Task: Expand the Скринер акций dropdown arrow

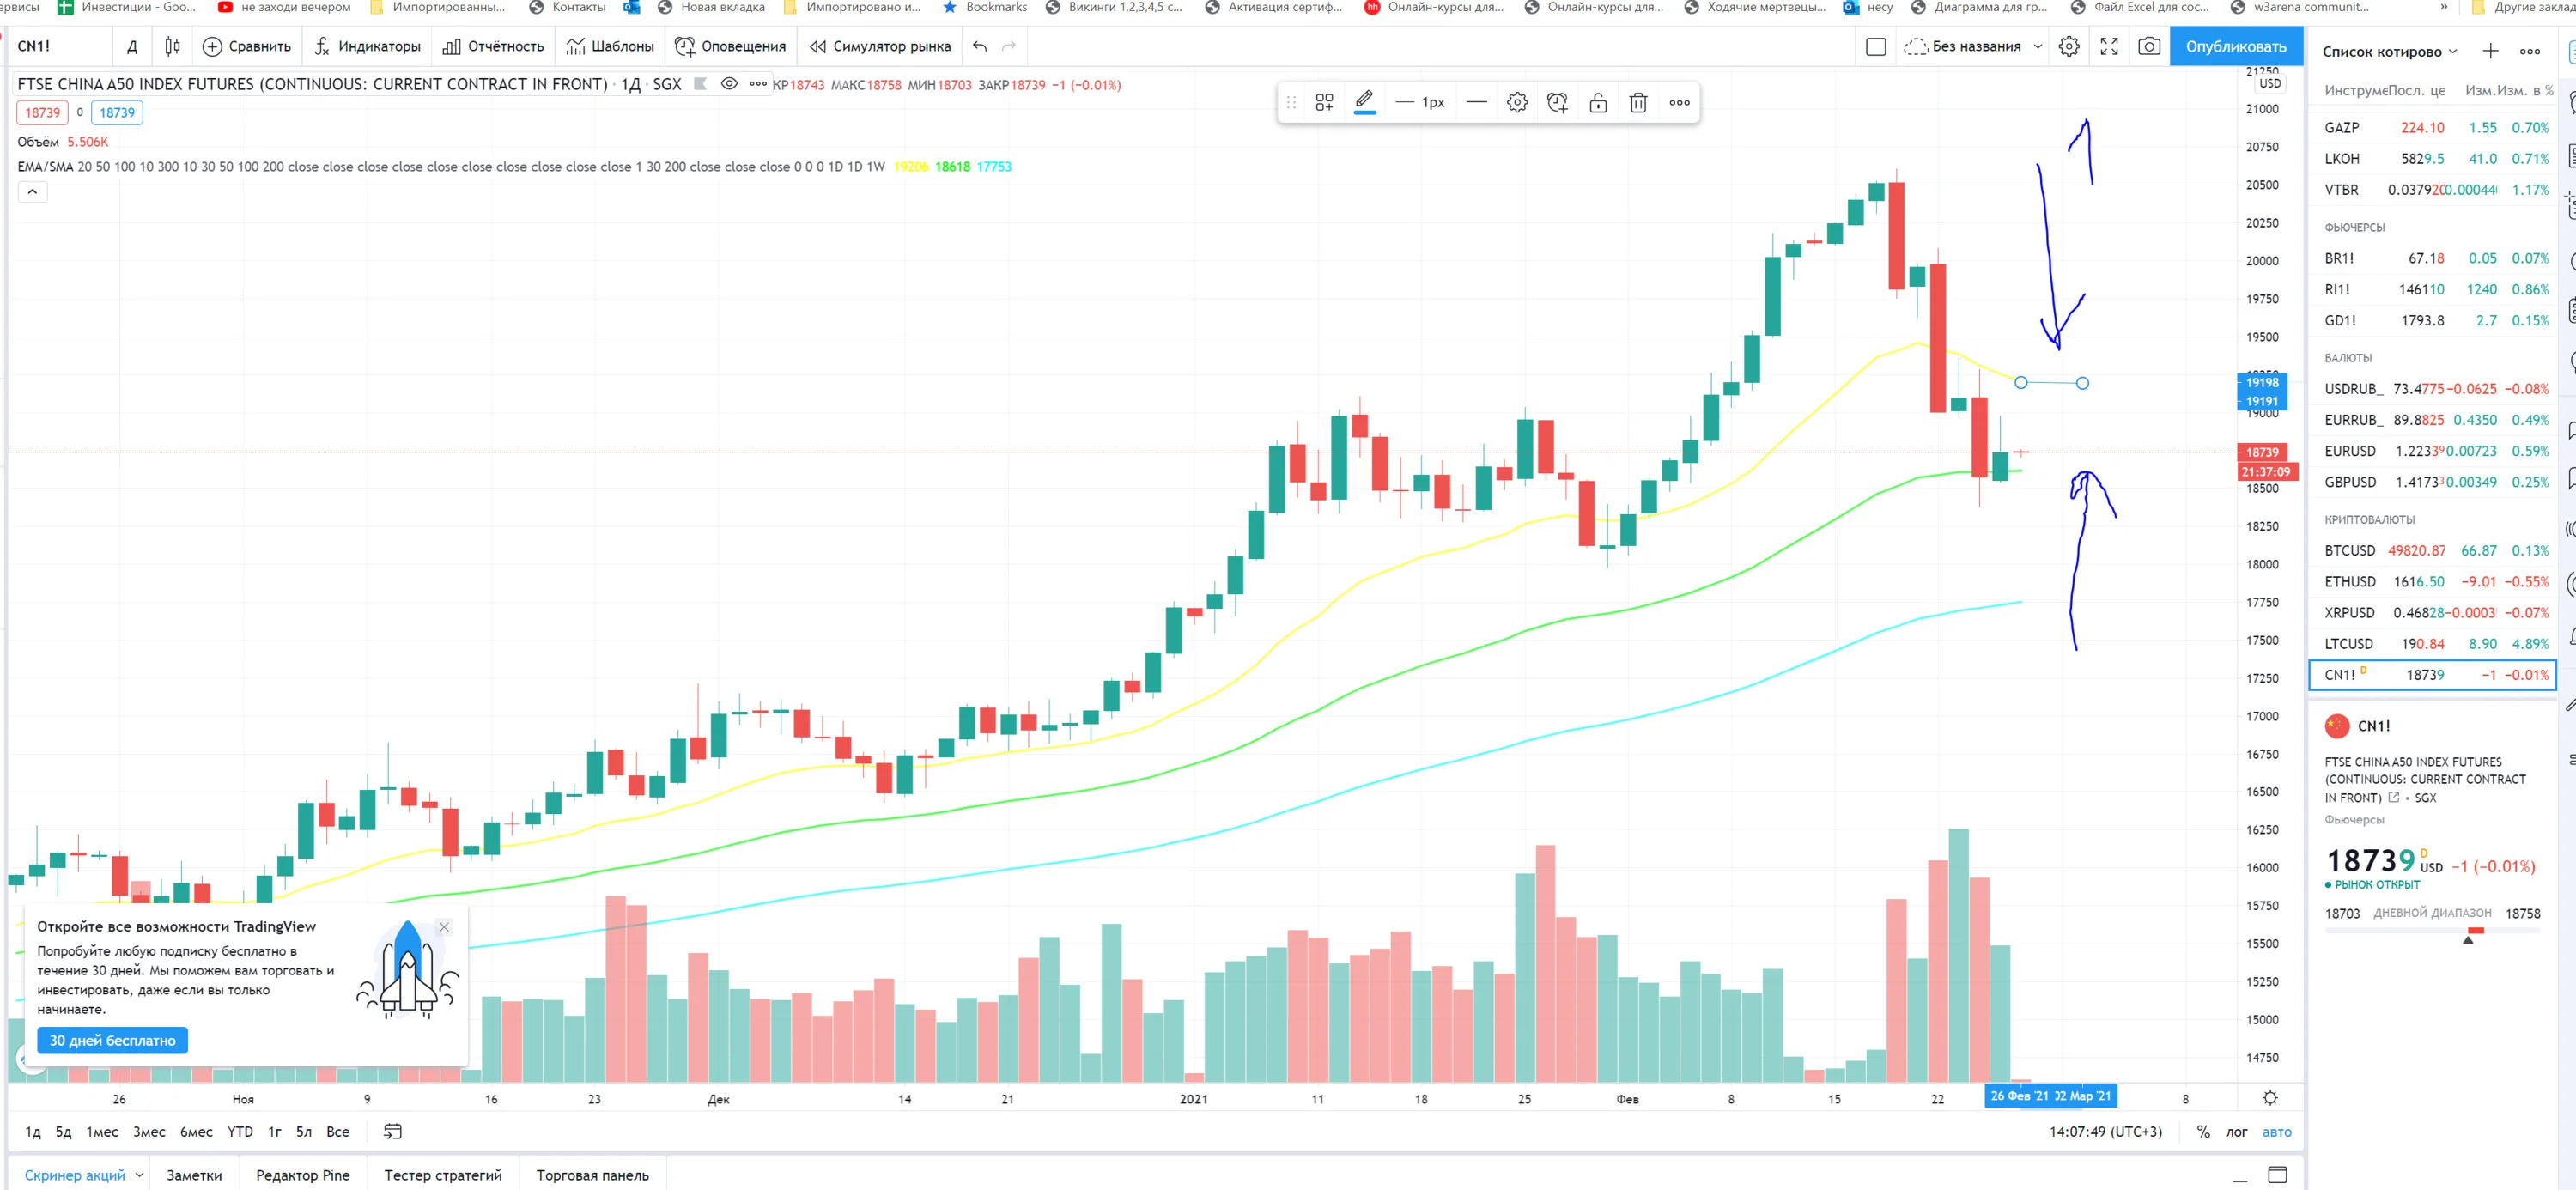Action: click(139, 1175)
